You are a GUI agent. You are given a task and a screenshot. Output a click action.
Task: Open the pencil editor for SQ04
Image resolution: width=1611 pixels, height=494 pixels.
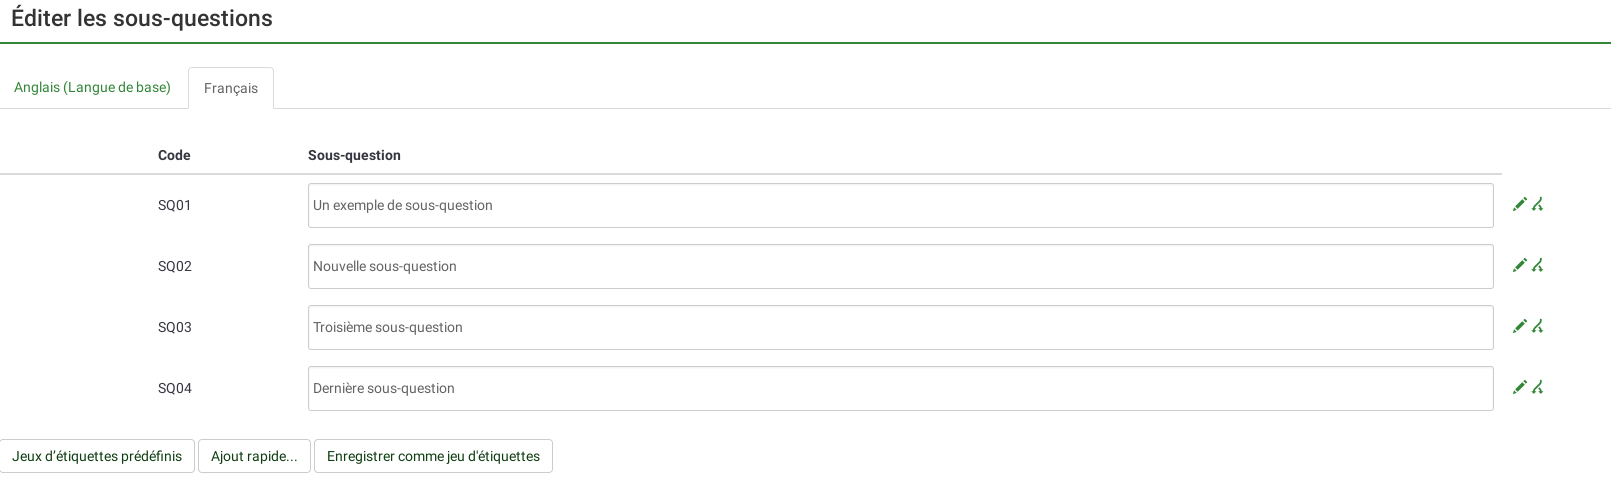(x=1520, y=388)
